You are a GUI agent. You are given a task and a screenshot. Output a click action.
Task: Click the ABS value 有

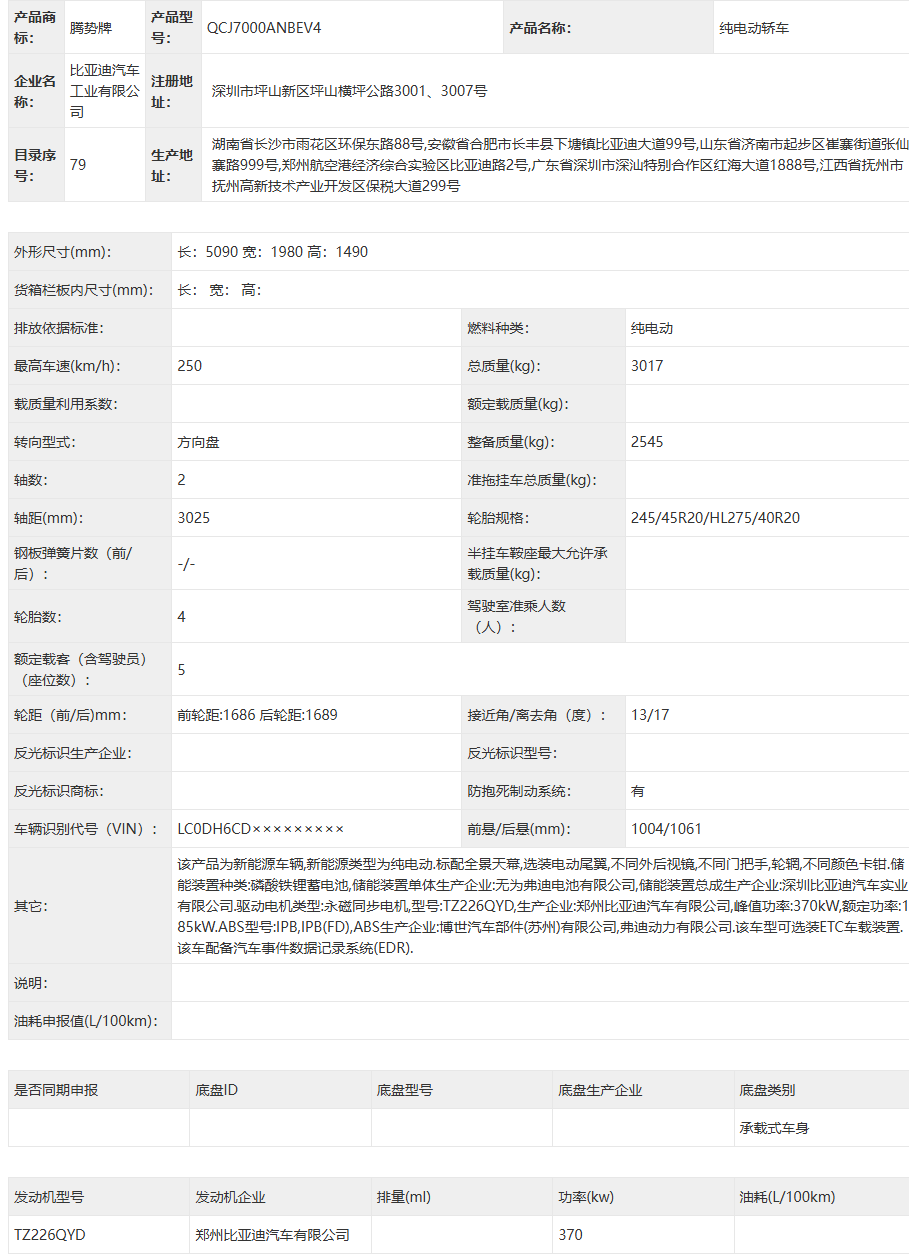point(638,791)
